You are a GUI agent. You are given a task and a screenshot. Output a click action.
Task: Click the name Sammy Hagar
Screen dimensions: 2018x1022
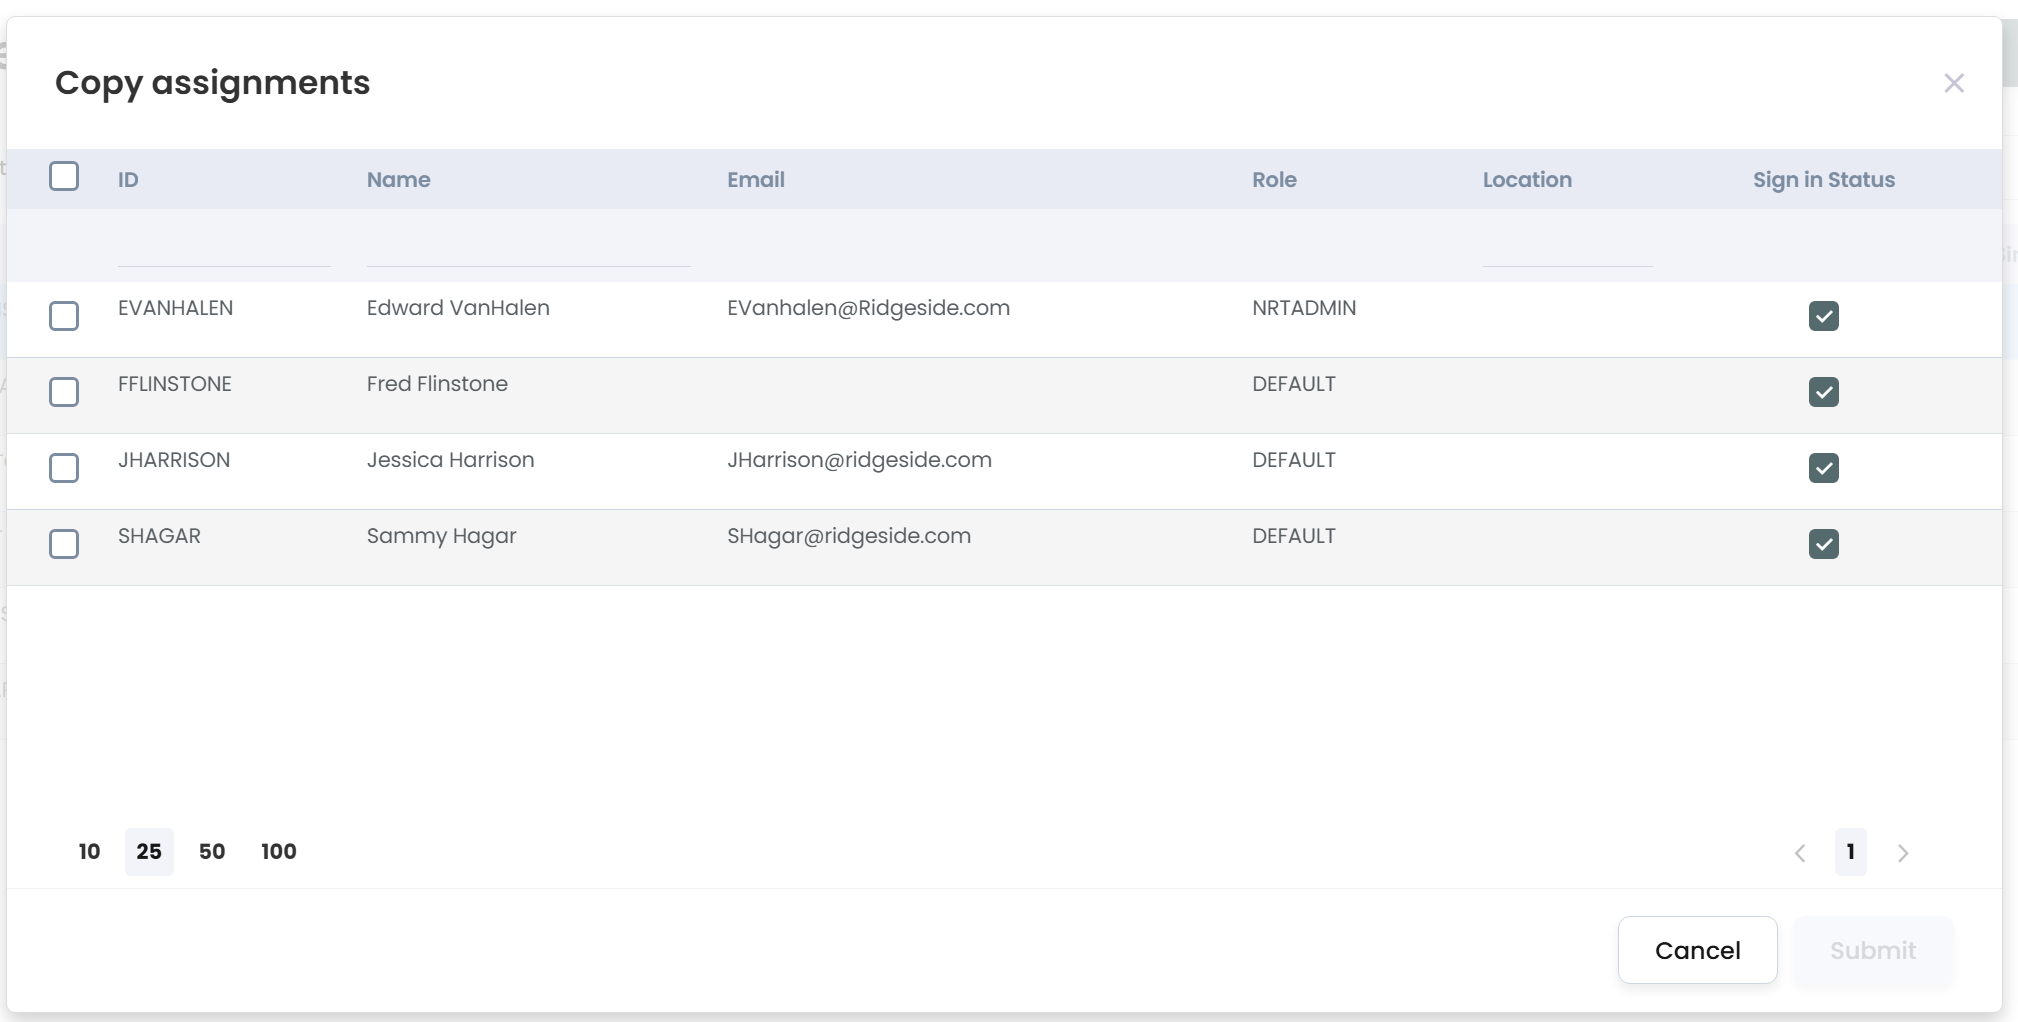coord(441,536)
